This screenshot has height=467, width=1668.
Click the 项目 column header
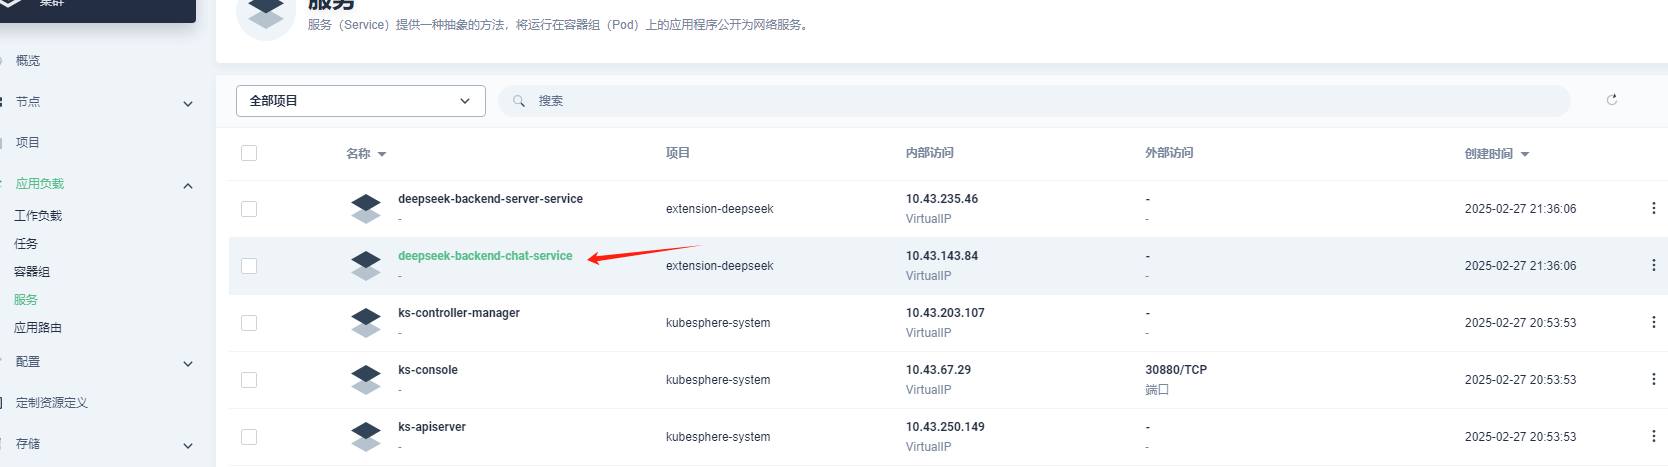[678, 153]
